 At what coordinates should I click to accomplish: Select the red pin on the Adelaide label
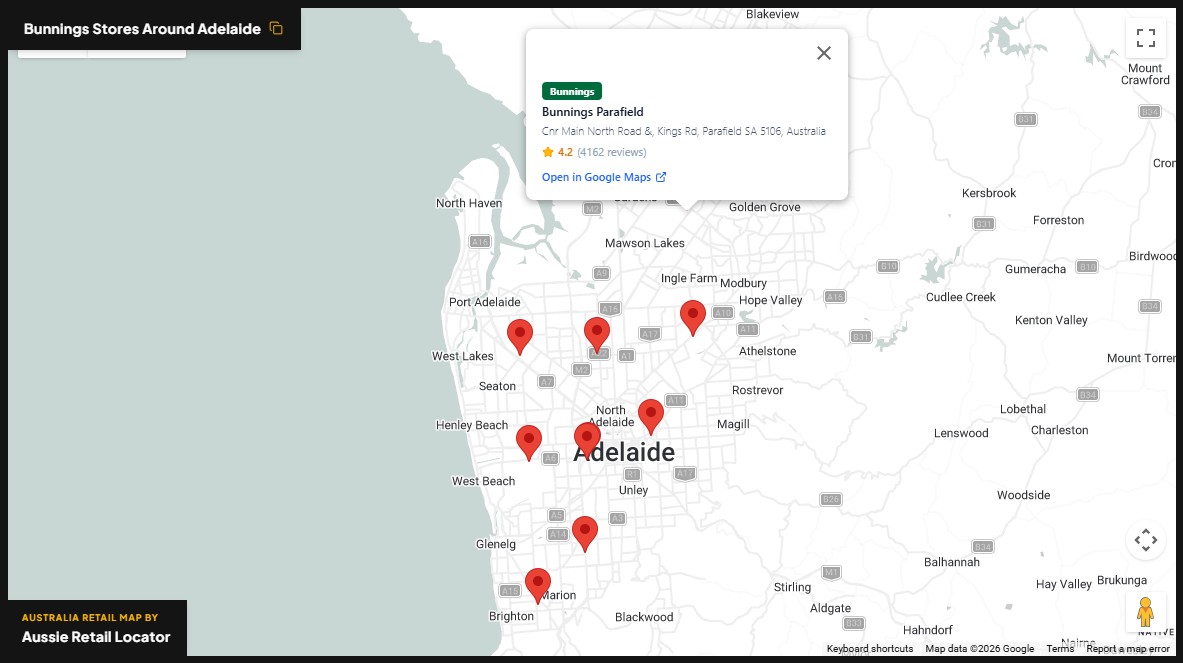pyautogui.click(x=587, y=440)
